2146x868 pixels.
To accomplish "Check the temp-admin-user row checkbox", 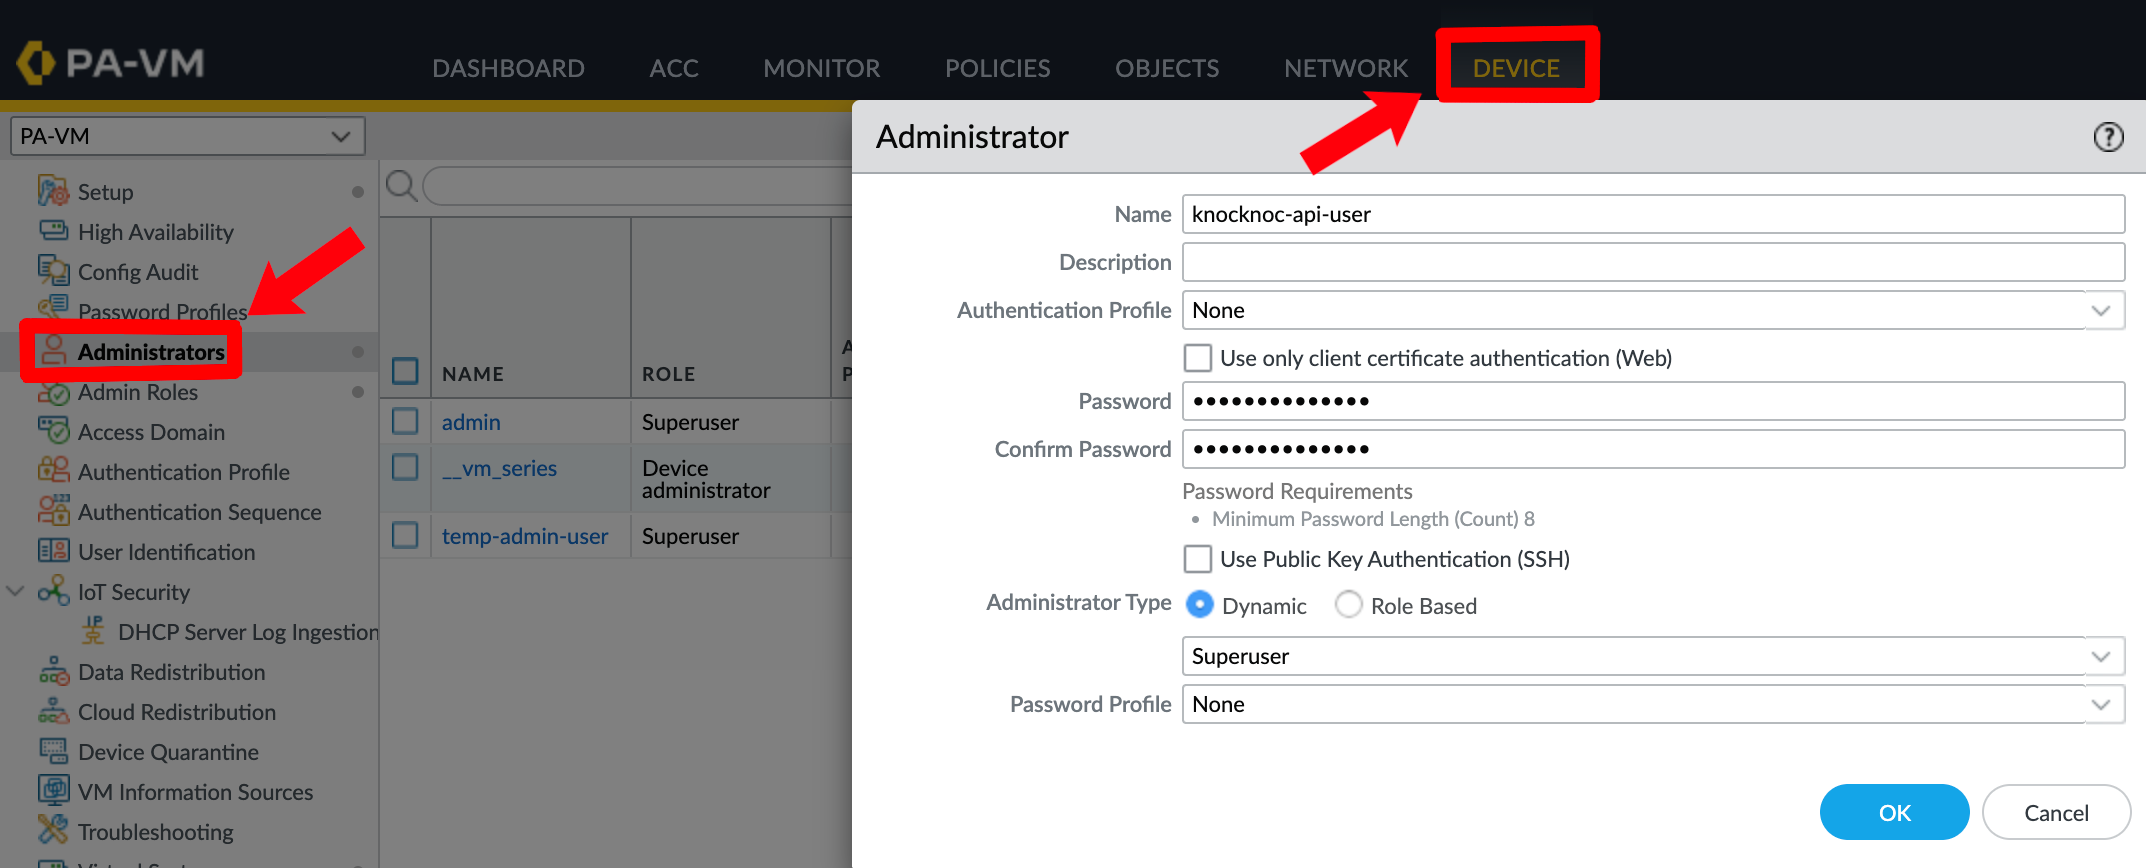I will 405,535.
